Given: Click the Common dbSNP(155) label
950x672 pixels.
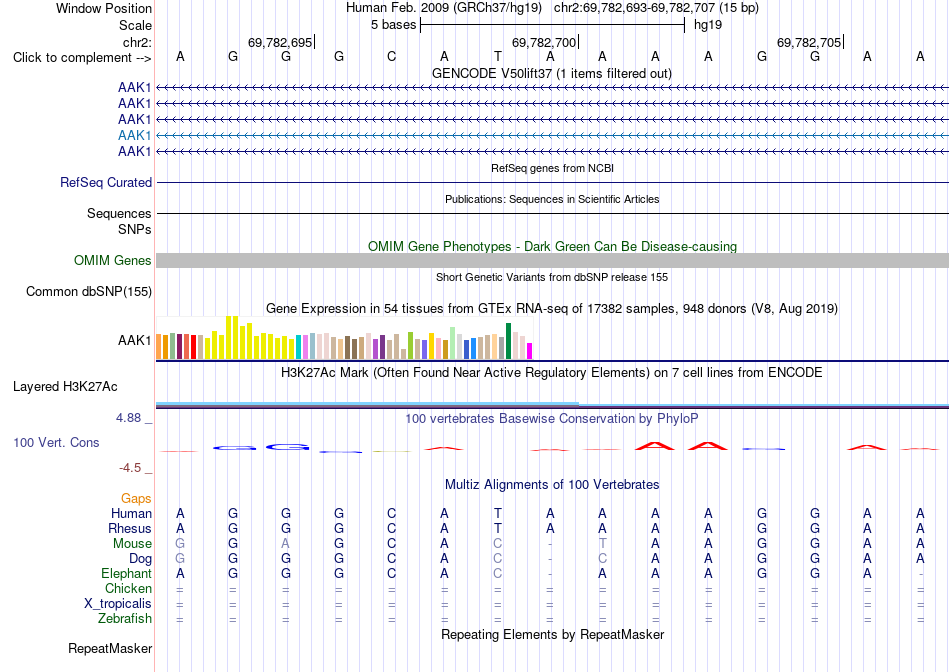Looking at the screenshot, I should (89, 291).
